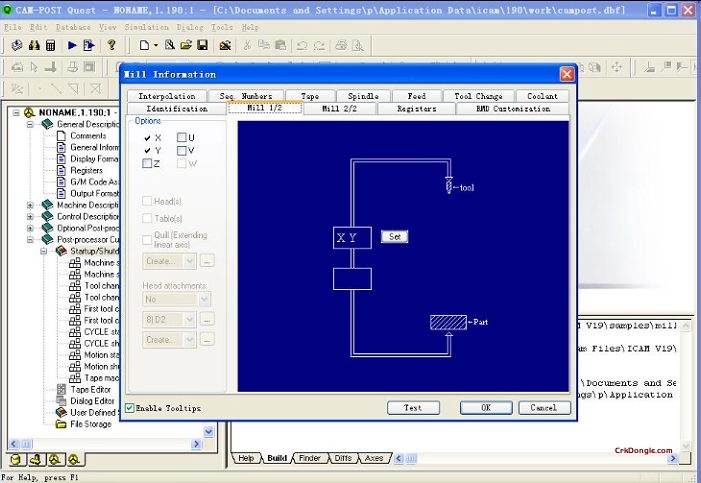Click the binoculars find icon in toolbar

34,46
